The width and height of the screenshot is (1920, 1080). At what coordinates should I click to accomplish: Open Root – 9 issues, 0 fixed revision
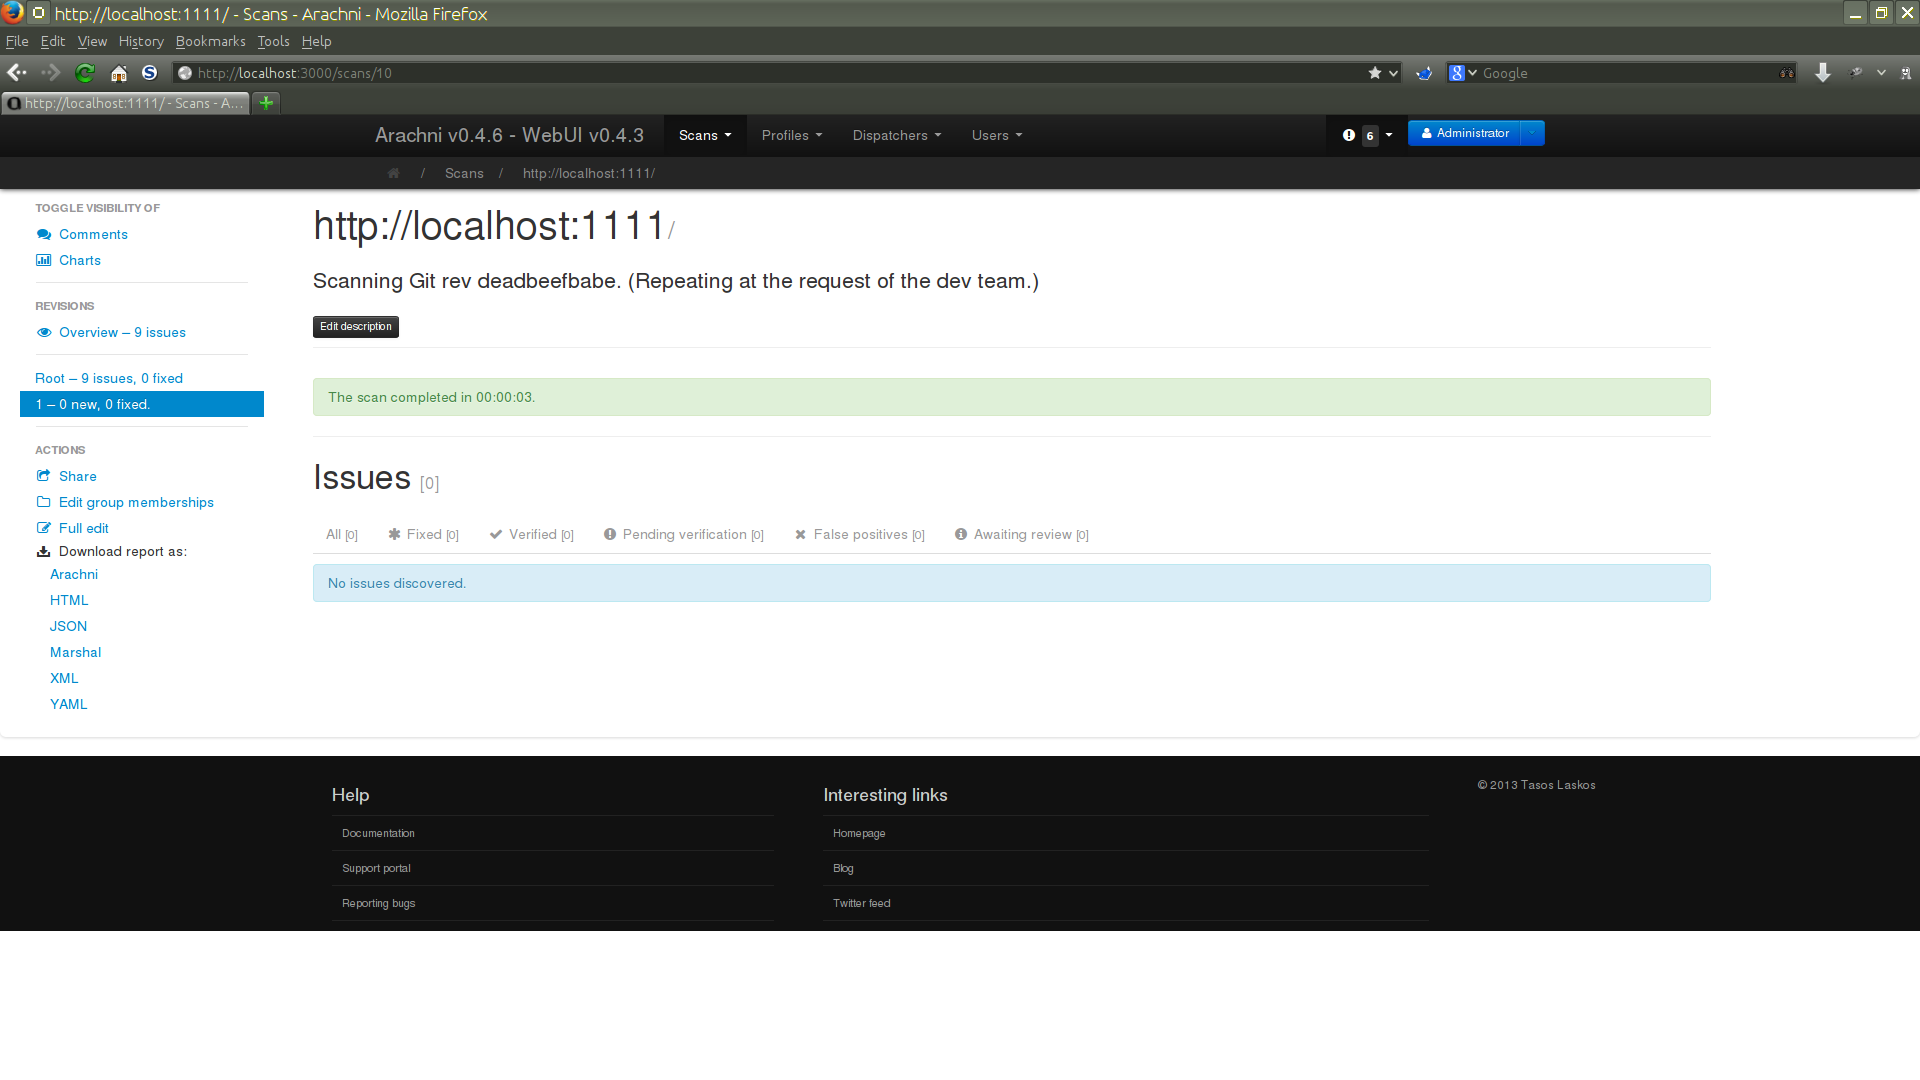(109, 378)
